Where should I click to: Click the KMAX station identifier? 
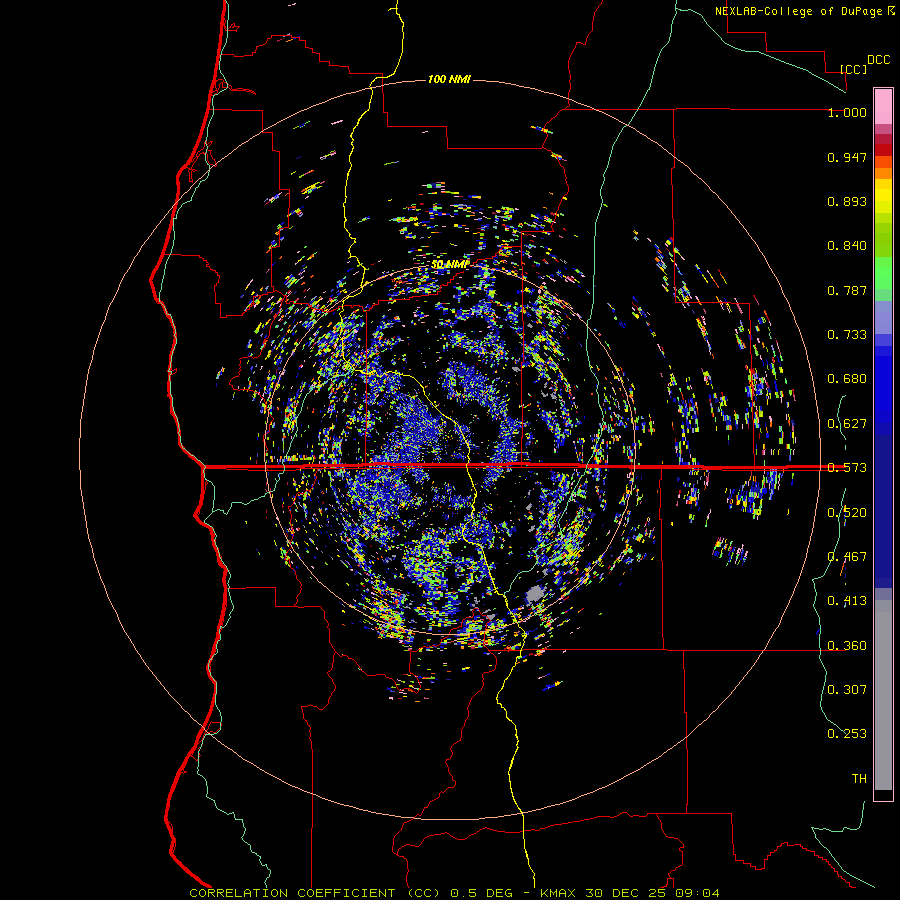(560, 893)
